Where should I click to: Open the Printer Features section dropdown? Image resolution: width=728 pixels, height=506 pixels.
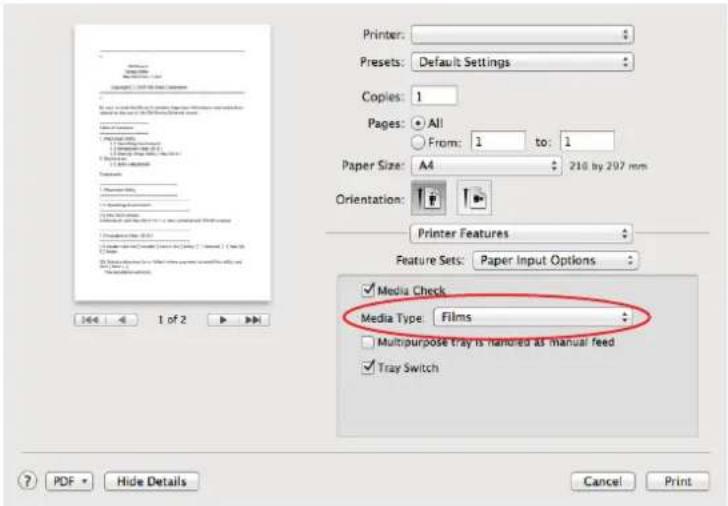pos(521,234)
